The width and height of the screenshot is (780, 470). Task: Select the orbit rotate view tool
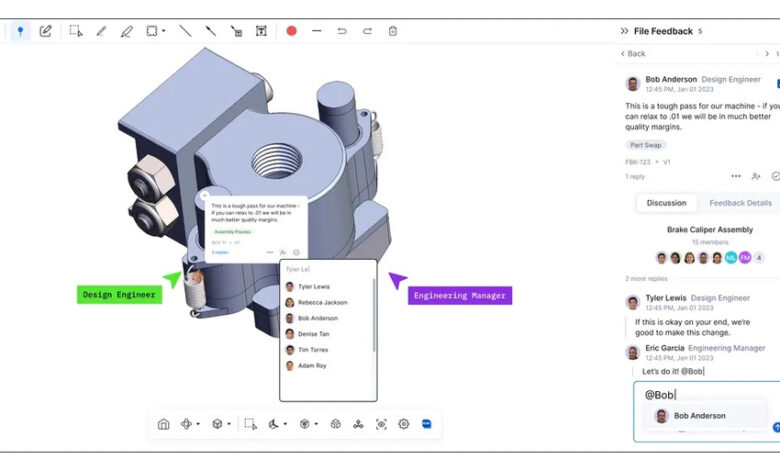(187, 424)
